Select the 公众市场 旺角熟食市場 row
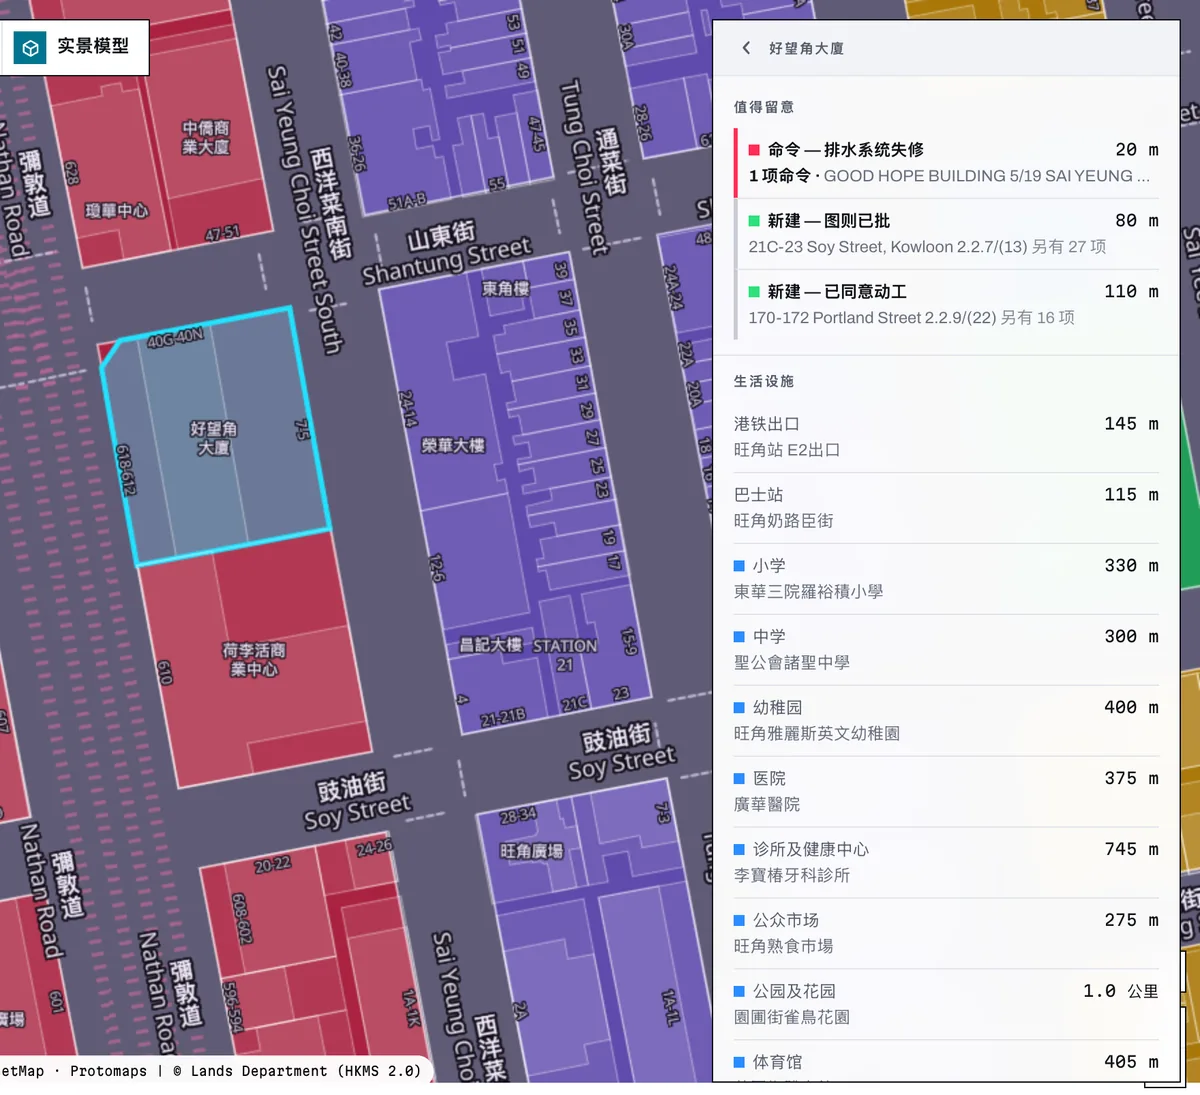Screen dimensions: 1200x1095 click(946, 934)
